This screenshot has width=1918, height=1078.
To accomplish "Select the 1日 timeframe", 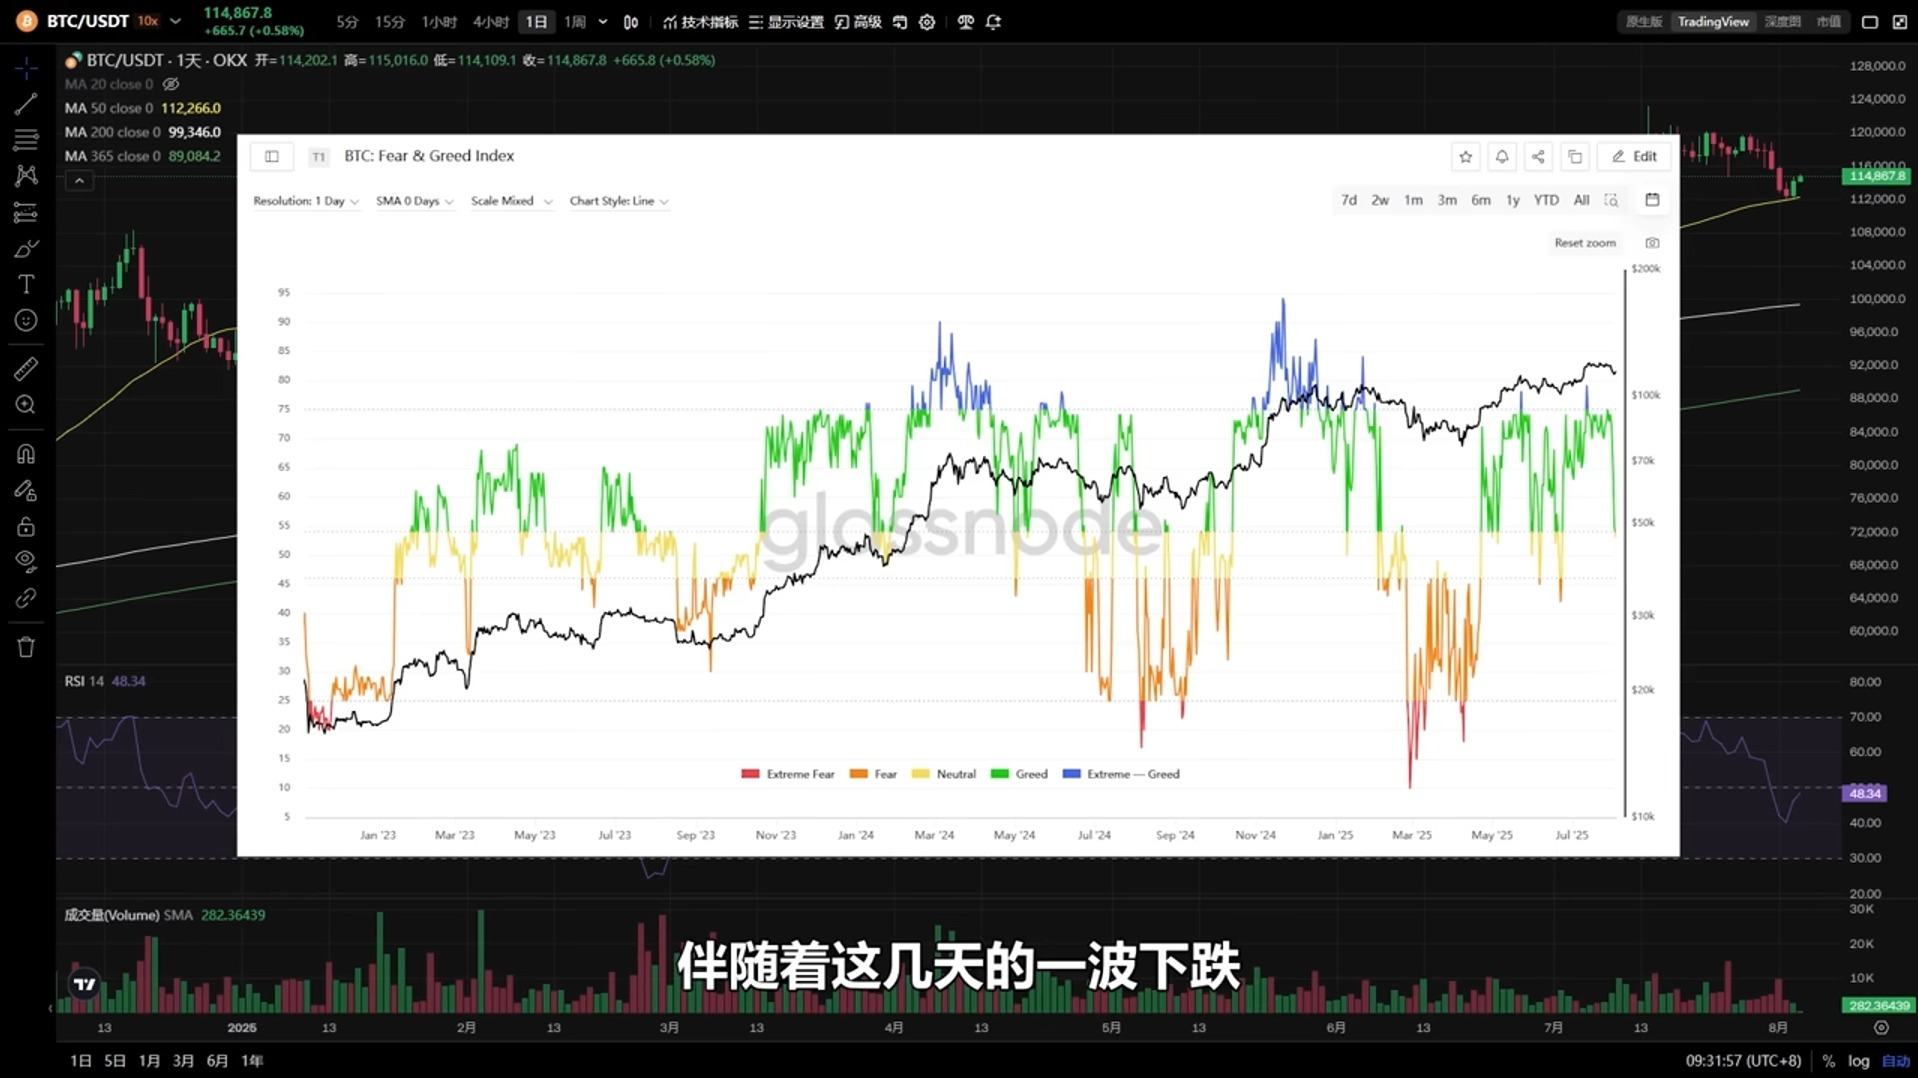I will click(537, 22).
